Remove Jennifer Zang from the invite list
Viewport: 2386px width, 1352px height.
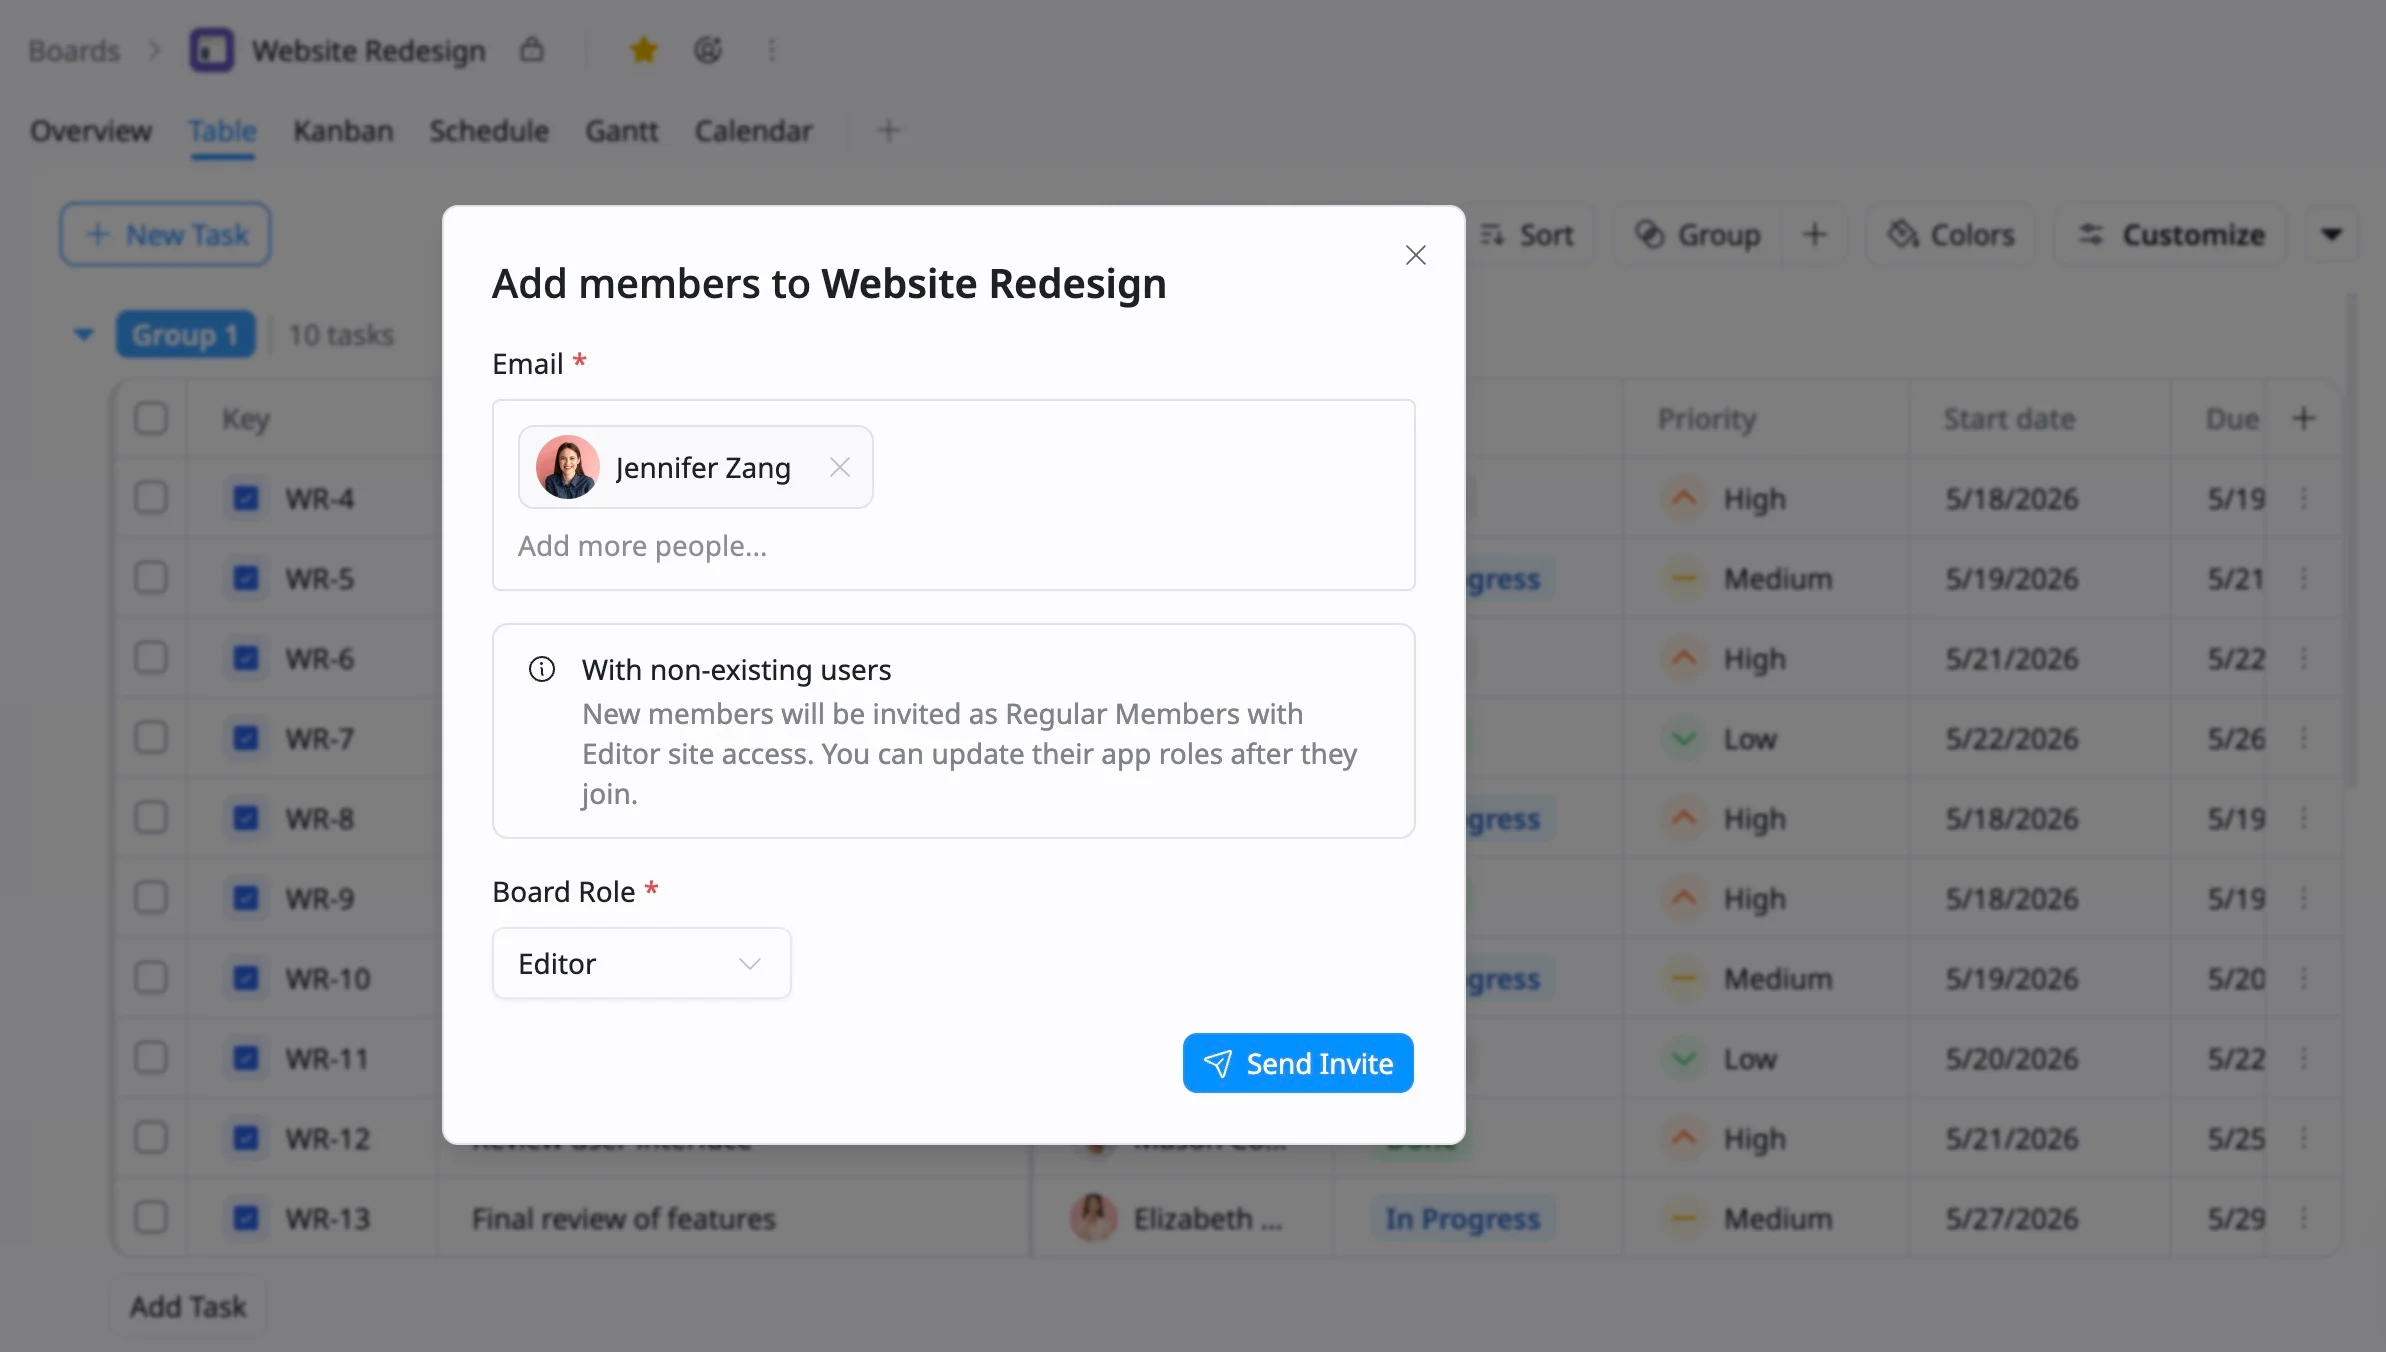pos(840,467)
